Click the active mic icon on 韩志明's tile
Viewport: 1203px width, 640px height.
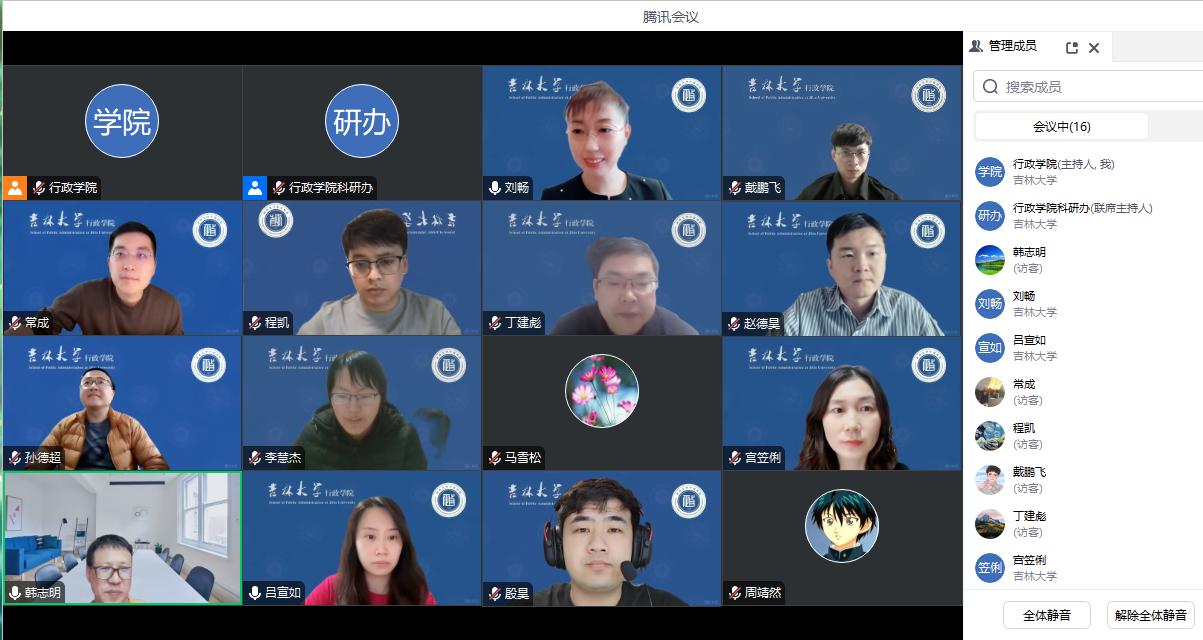click(x=15, y=593)
